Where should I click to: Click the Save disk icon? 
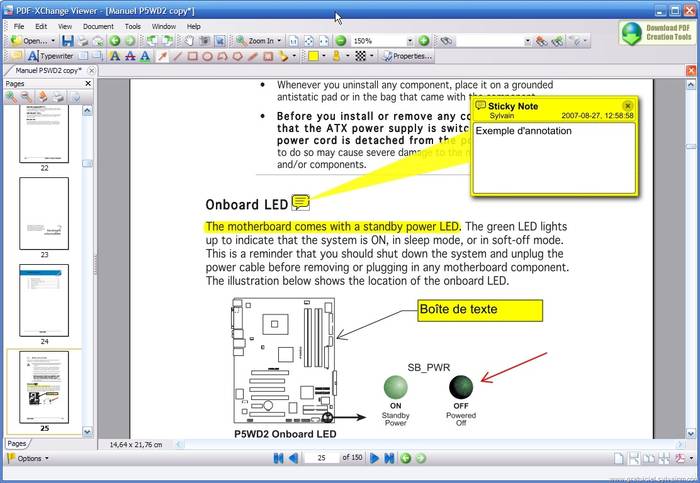tap(67, 41)
